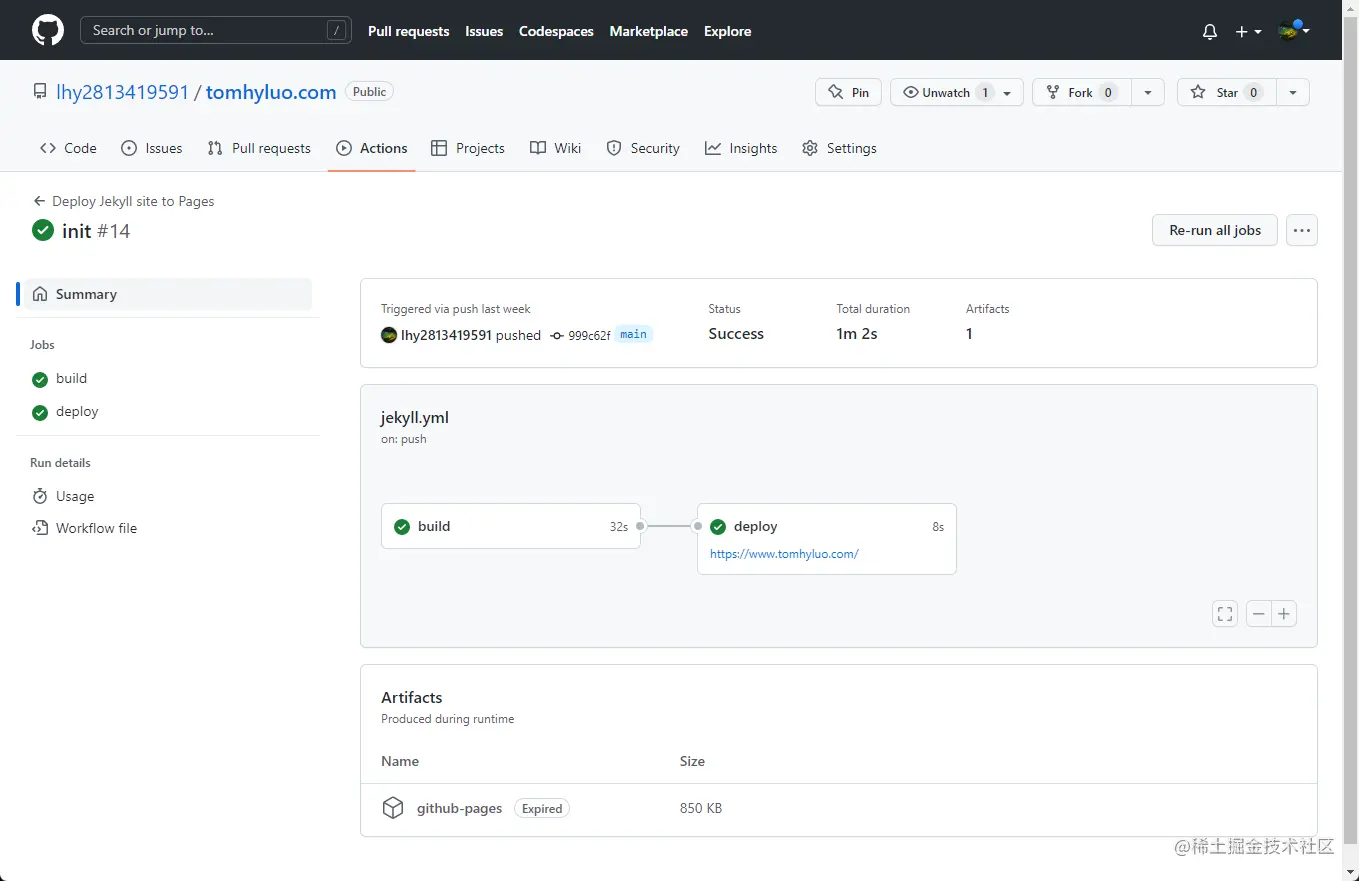Open commit 999c62f

[x=589, y=335]
